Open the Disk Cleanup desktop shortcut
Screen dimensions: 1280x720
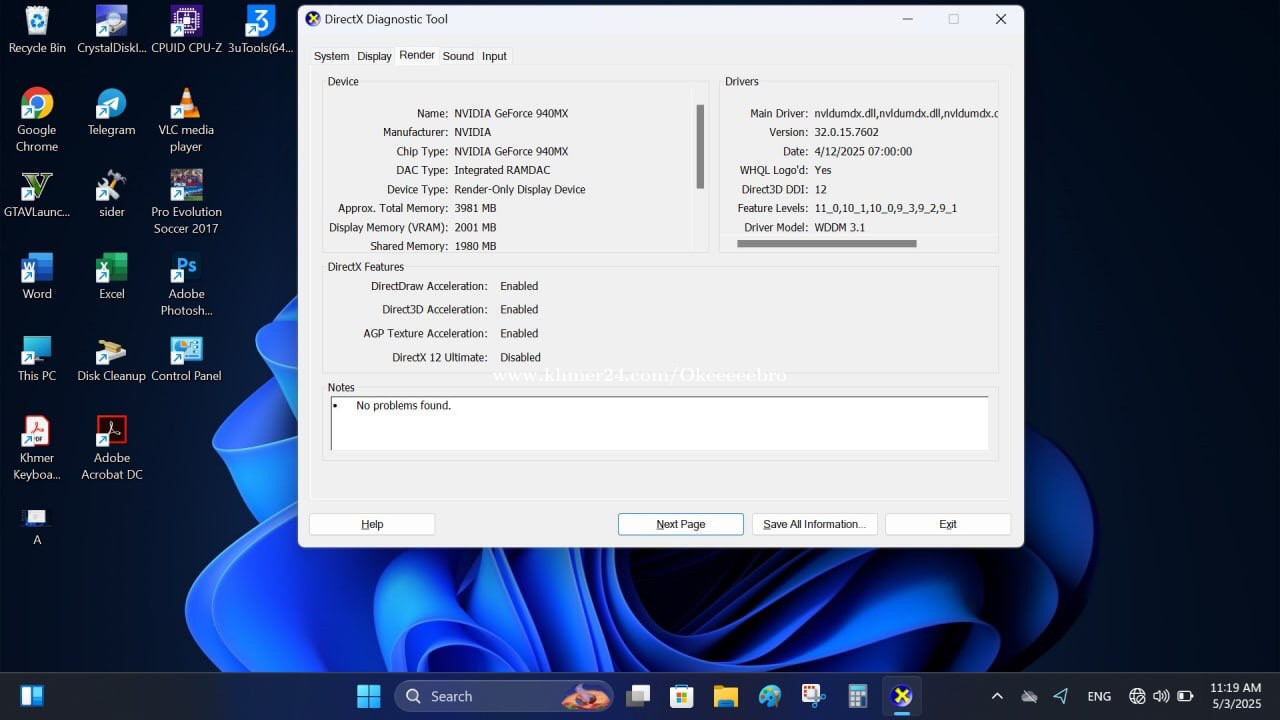(112, 358)
